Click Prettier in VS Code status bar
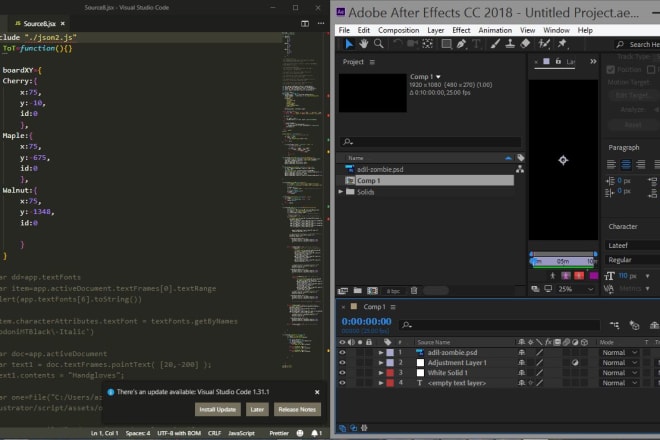 coord(279,433)
